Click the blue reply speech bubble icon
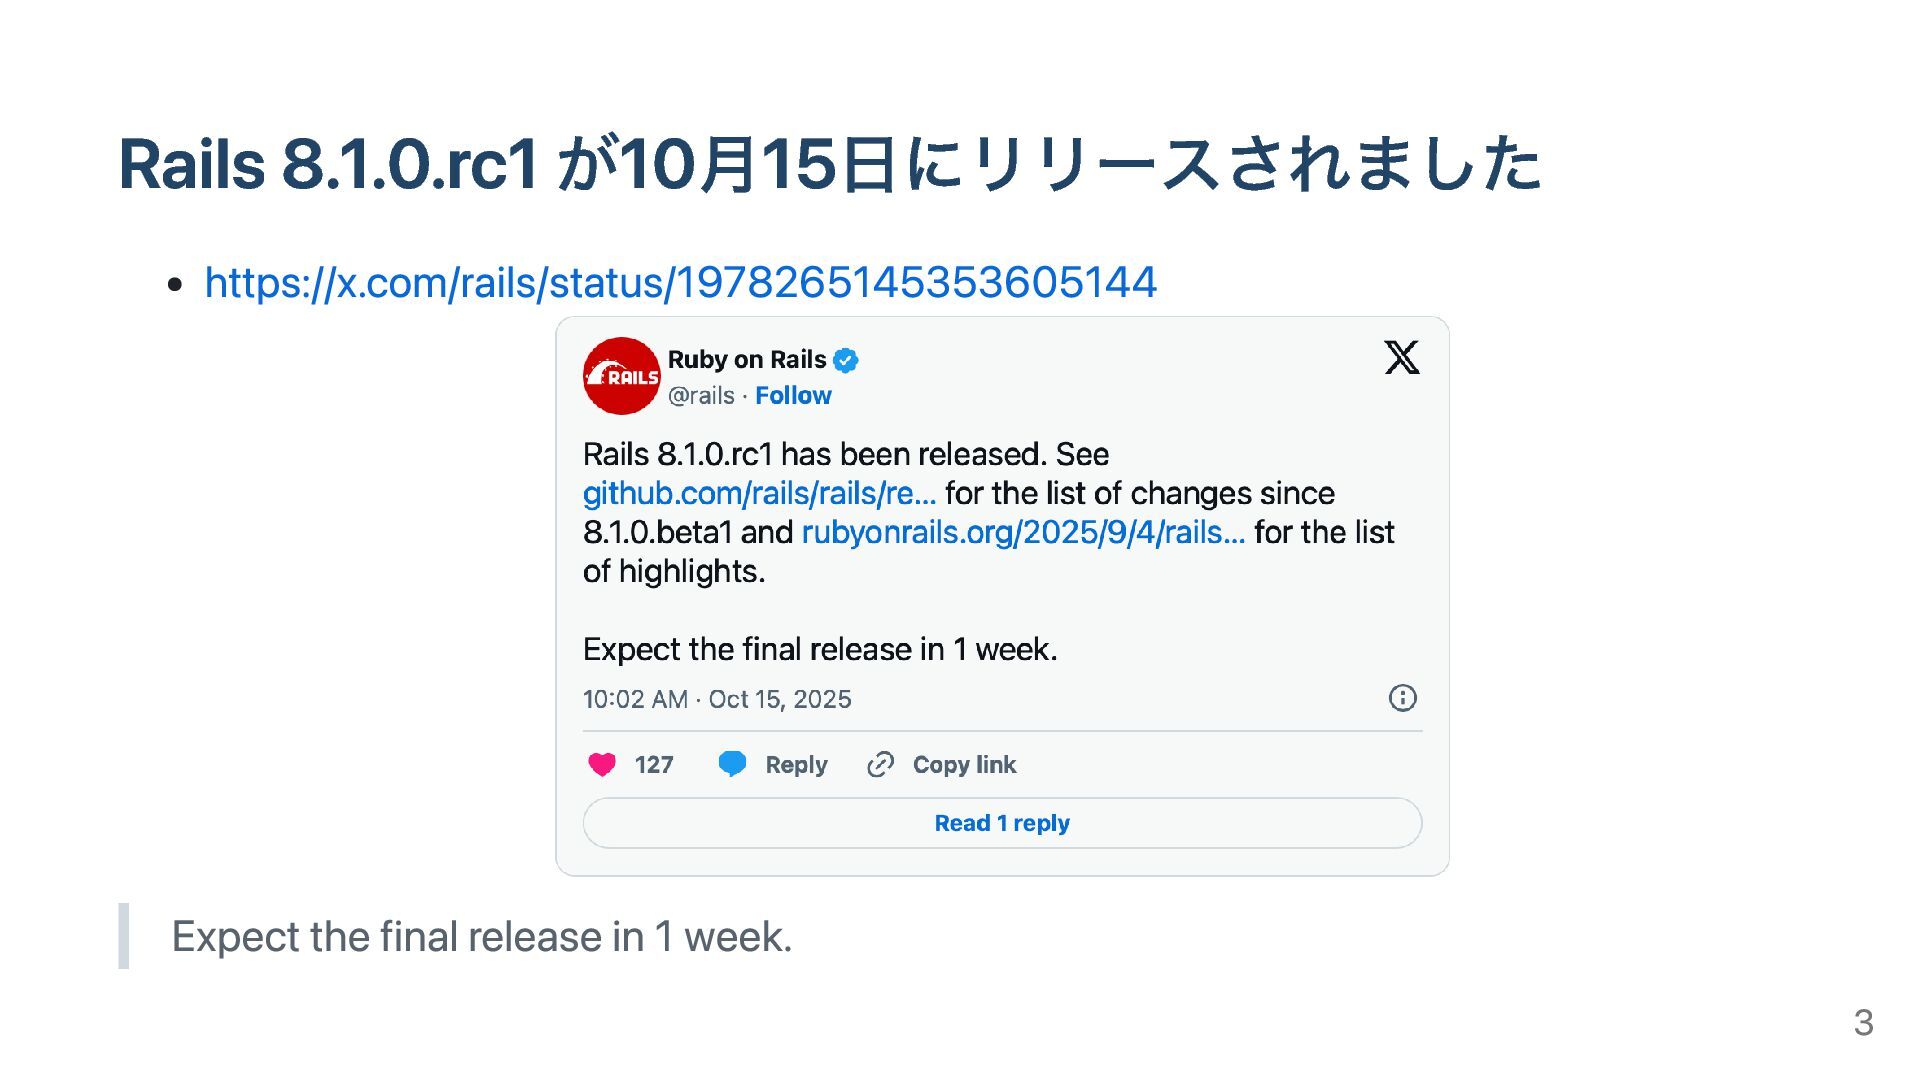This screenshot has width=1920, height=1080. [x=732, y=764]
